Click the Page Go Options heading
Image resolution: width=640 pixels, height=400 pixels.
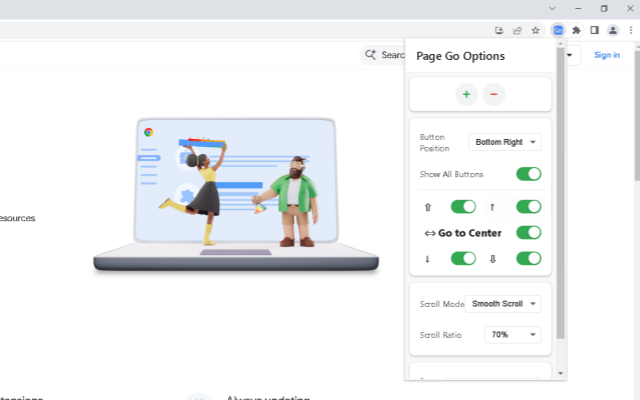[460, 56]
